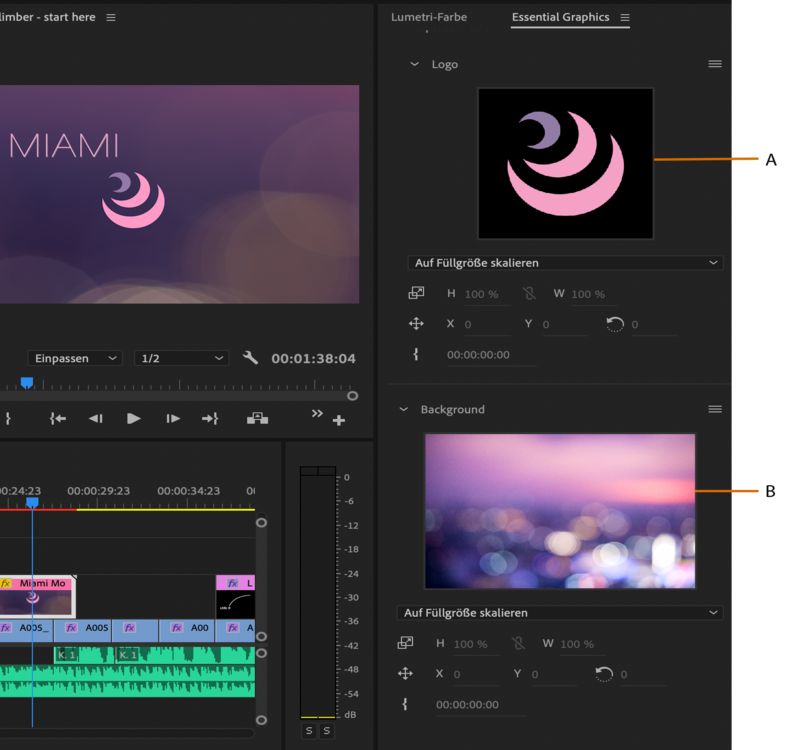Select the Essential Graphics tab
This screenshot has width=786, height=750.
(560, 17)
